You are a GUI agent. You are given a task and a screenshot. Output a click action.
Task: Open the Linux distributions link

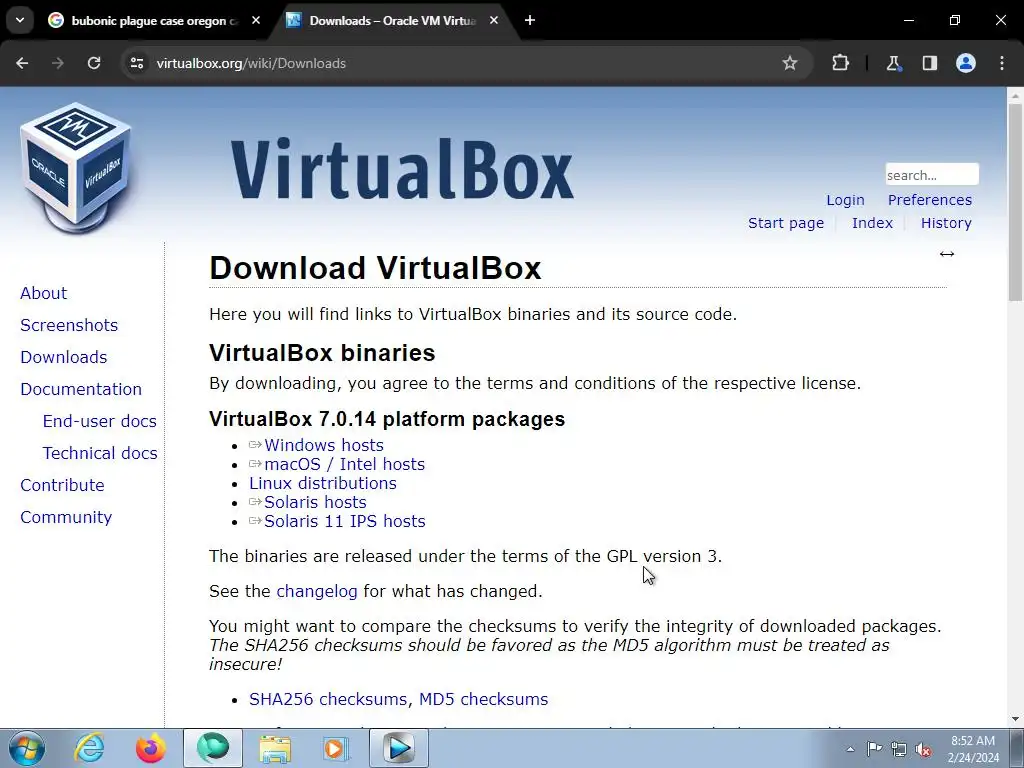[x=323, y=483]
